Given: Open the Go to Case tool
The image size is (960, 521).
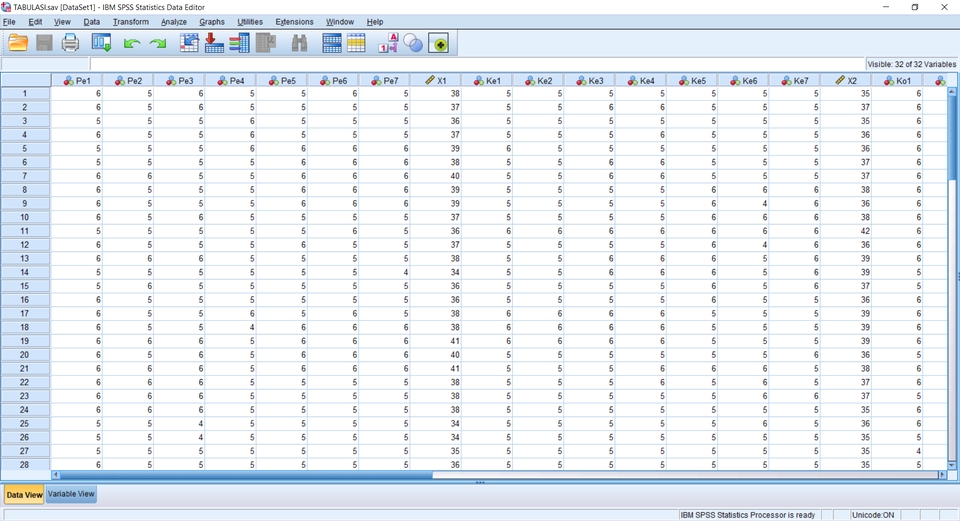Looking at the screenshot, I should tap(189, 43).
